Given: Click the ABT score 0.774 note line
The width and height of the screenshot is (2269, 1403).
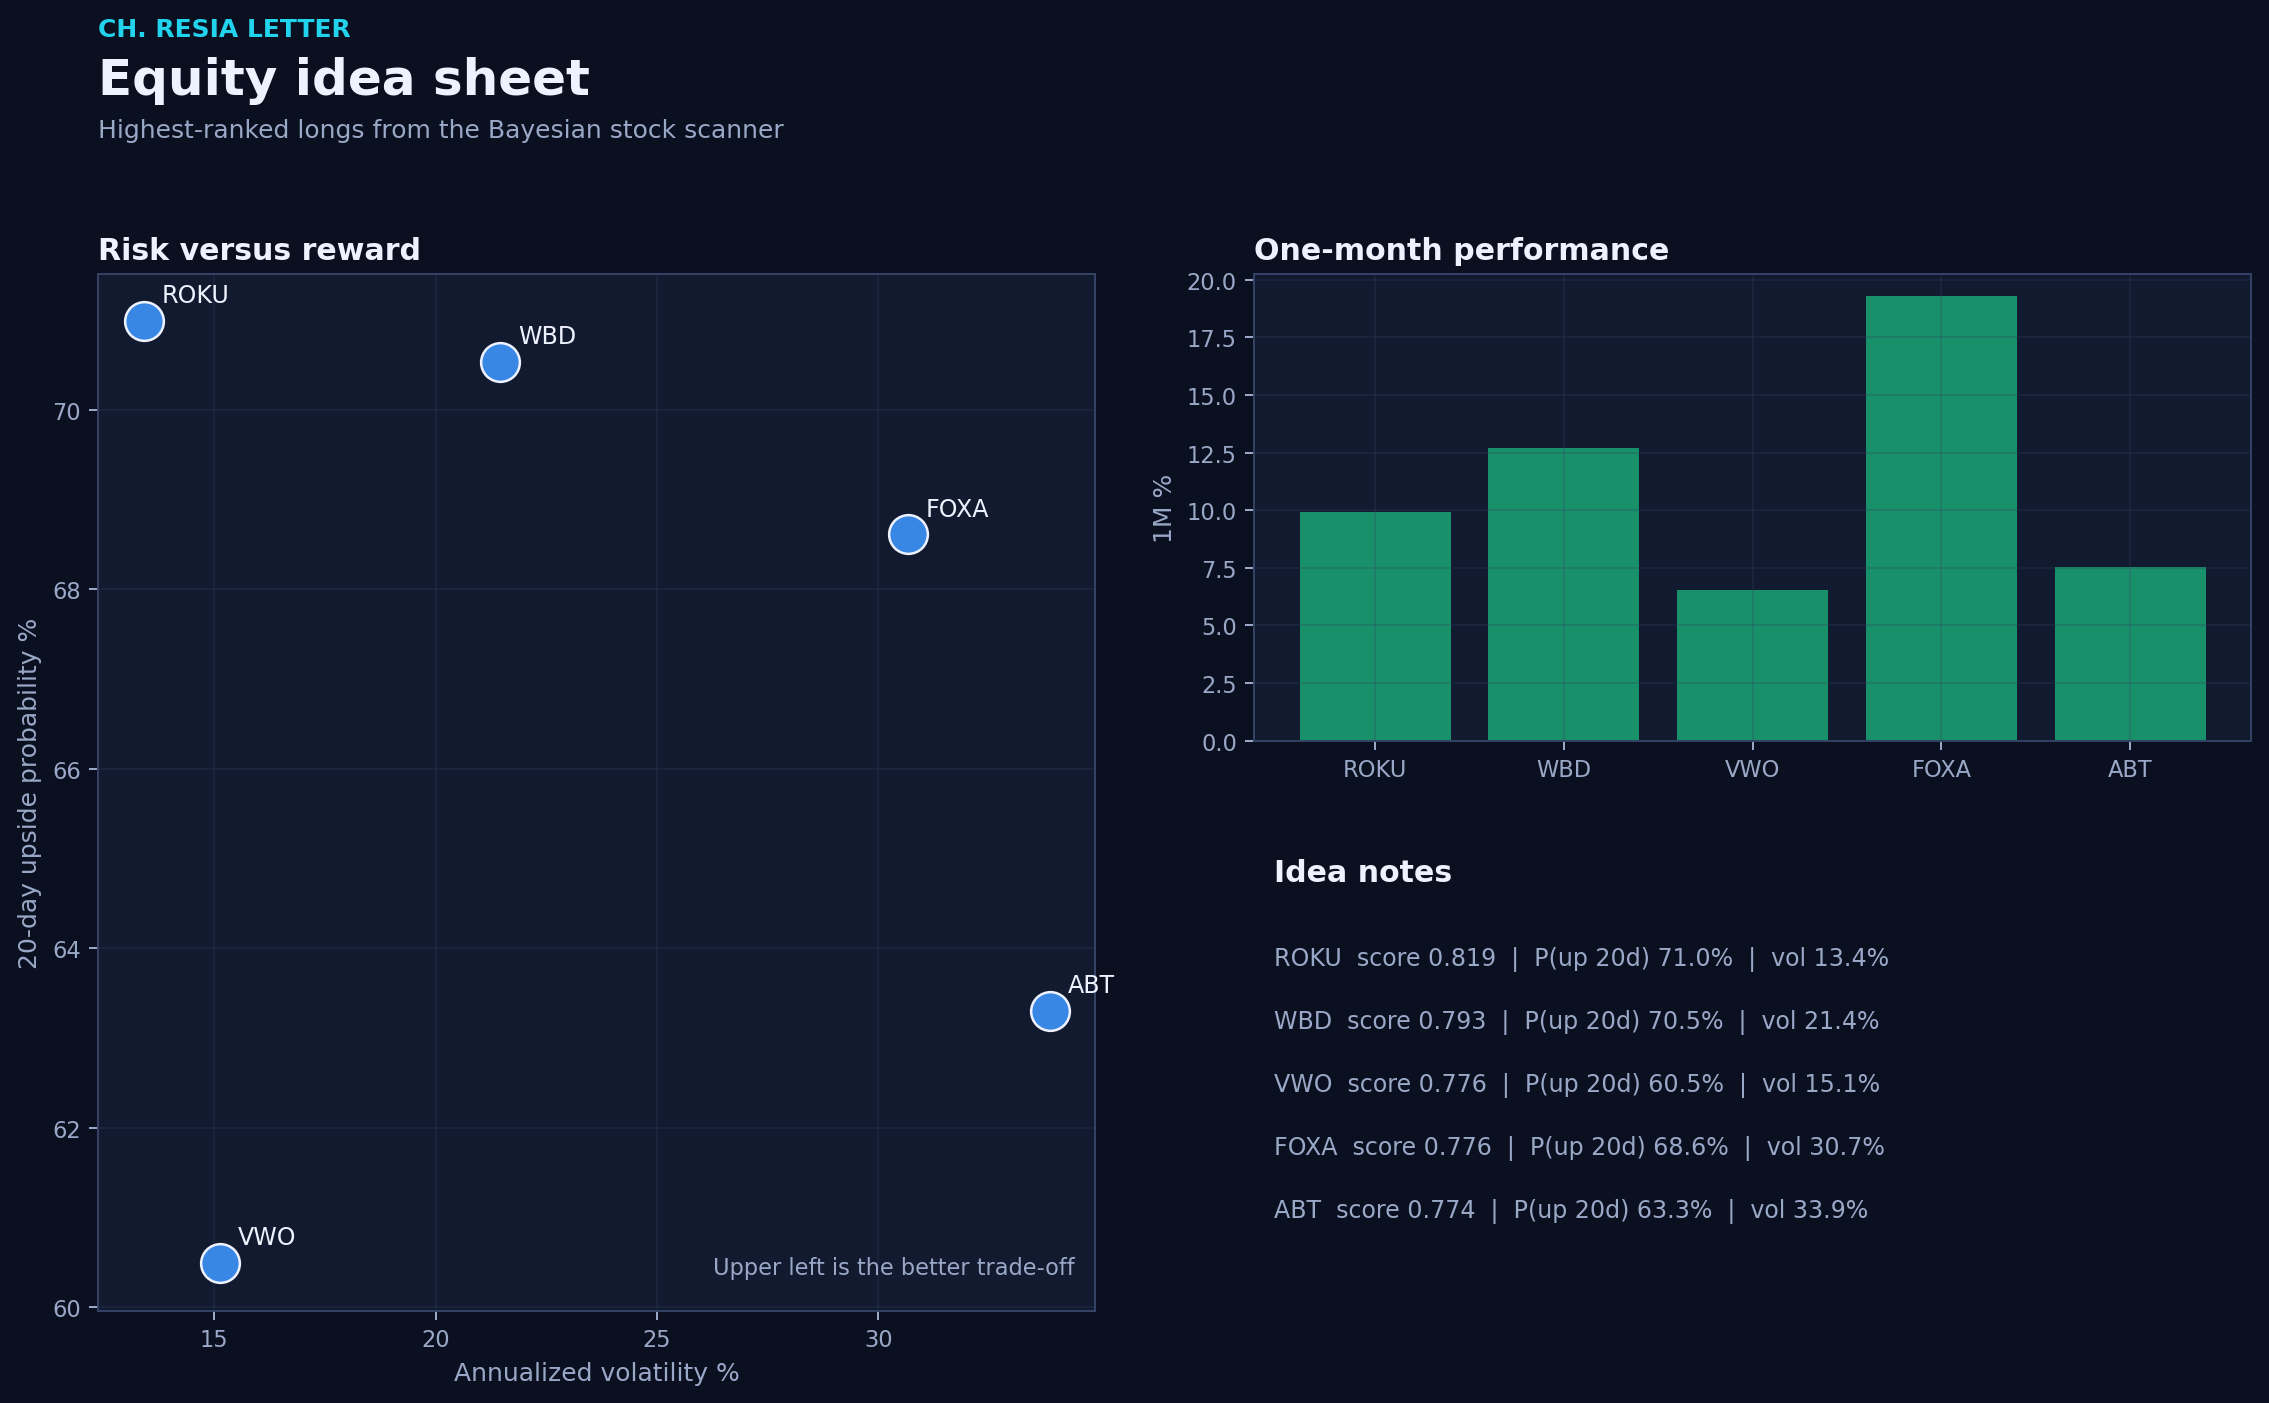Looking at the screenshot, I should click(1571, 1210).
